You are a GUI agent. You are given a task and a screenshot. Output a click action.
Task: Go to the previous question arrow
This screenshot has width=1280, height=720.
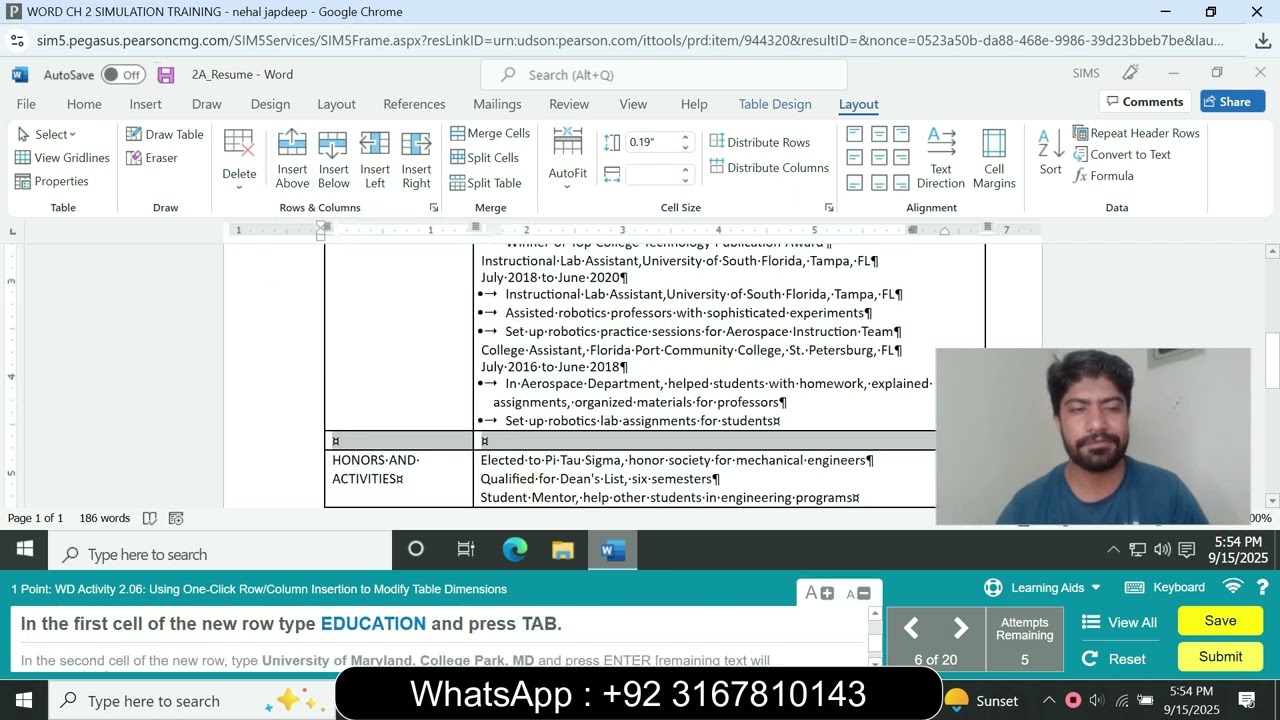(x=911, y=628)
